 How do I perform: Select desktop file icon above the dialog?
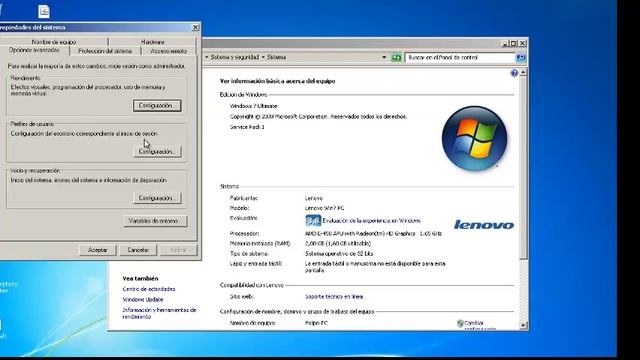pyautogui.click(x=44, y=11)
